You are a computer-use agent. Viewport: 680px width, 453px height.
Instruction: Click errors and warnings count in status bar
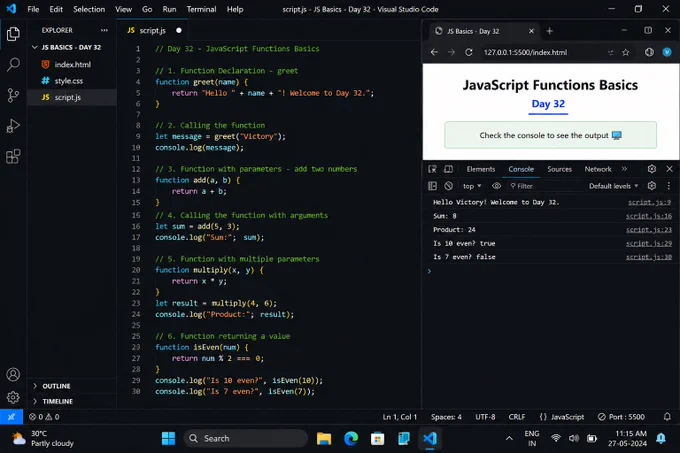point(44,417)
